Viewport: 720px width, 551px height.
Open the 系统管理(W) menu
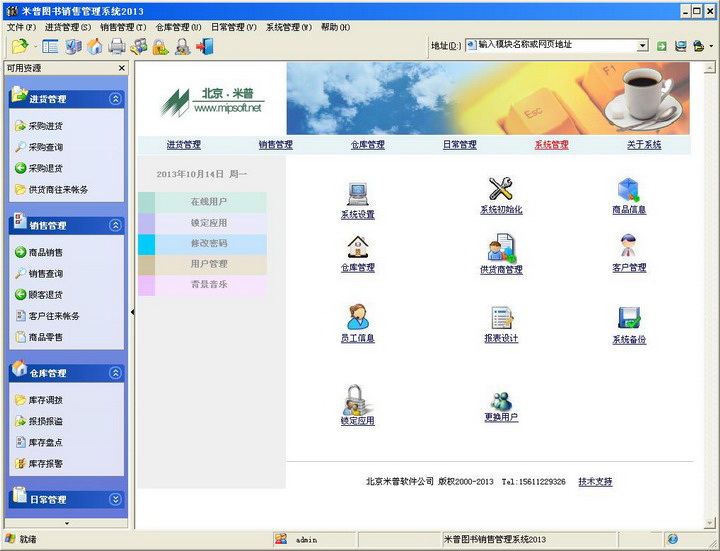tap(289, 27)
